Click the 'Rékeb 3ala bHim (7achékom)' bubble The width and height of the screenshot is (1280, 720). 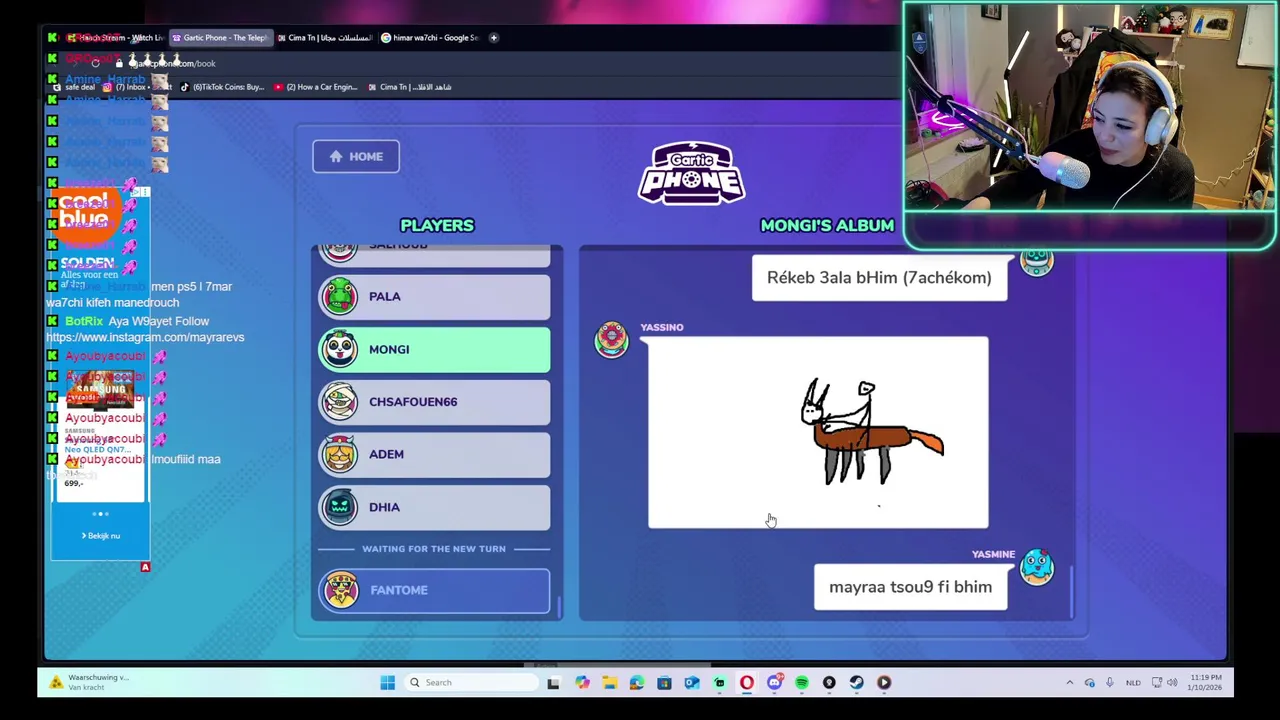[879, 277]
